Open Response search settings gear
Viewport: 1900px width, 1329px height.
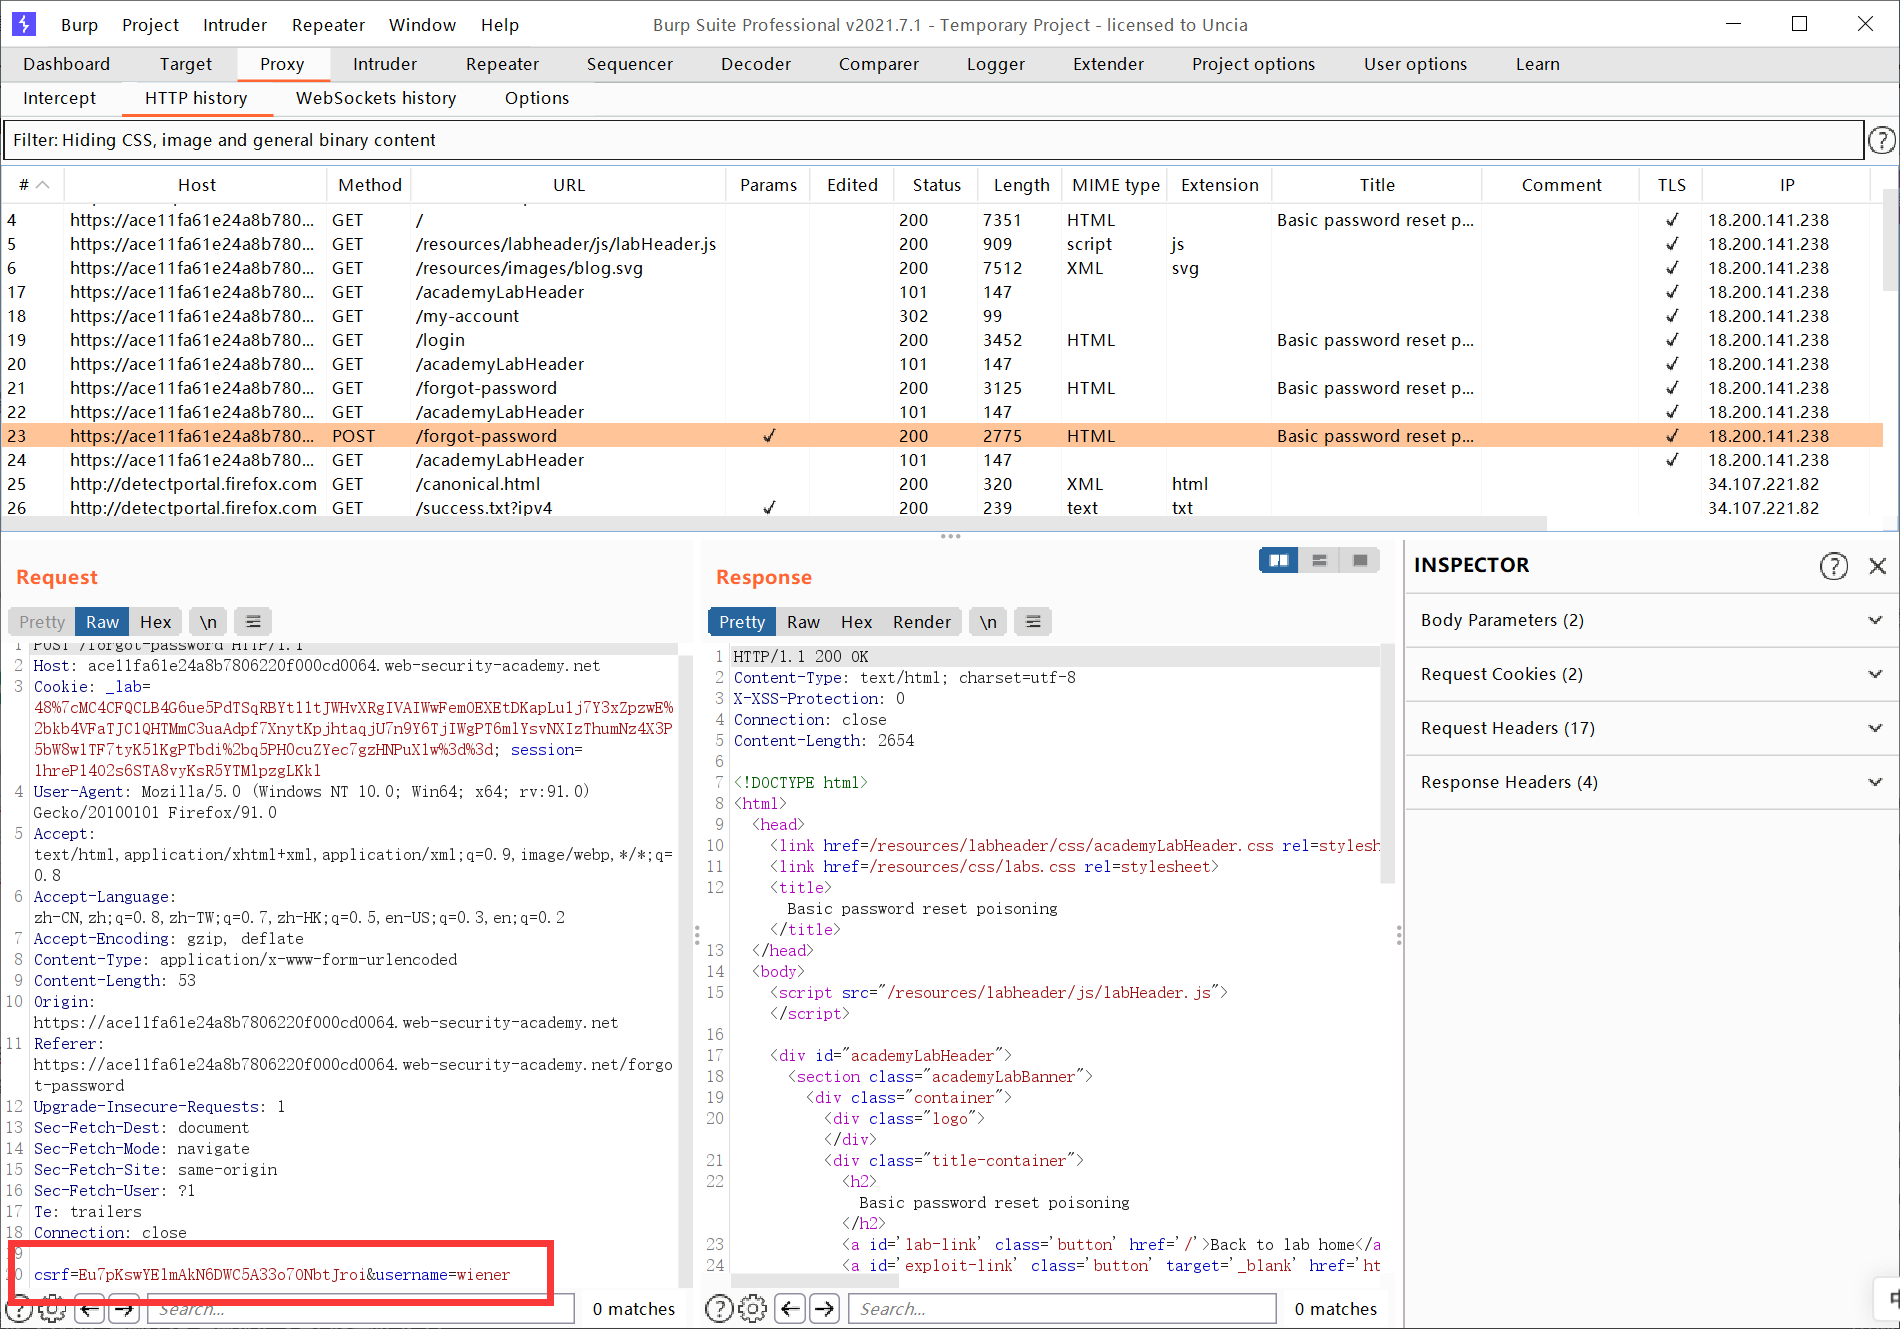point(752,1309)
